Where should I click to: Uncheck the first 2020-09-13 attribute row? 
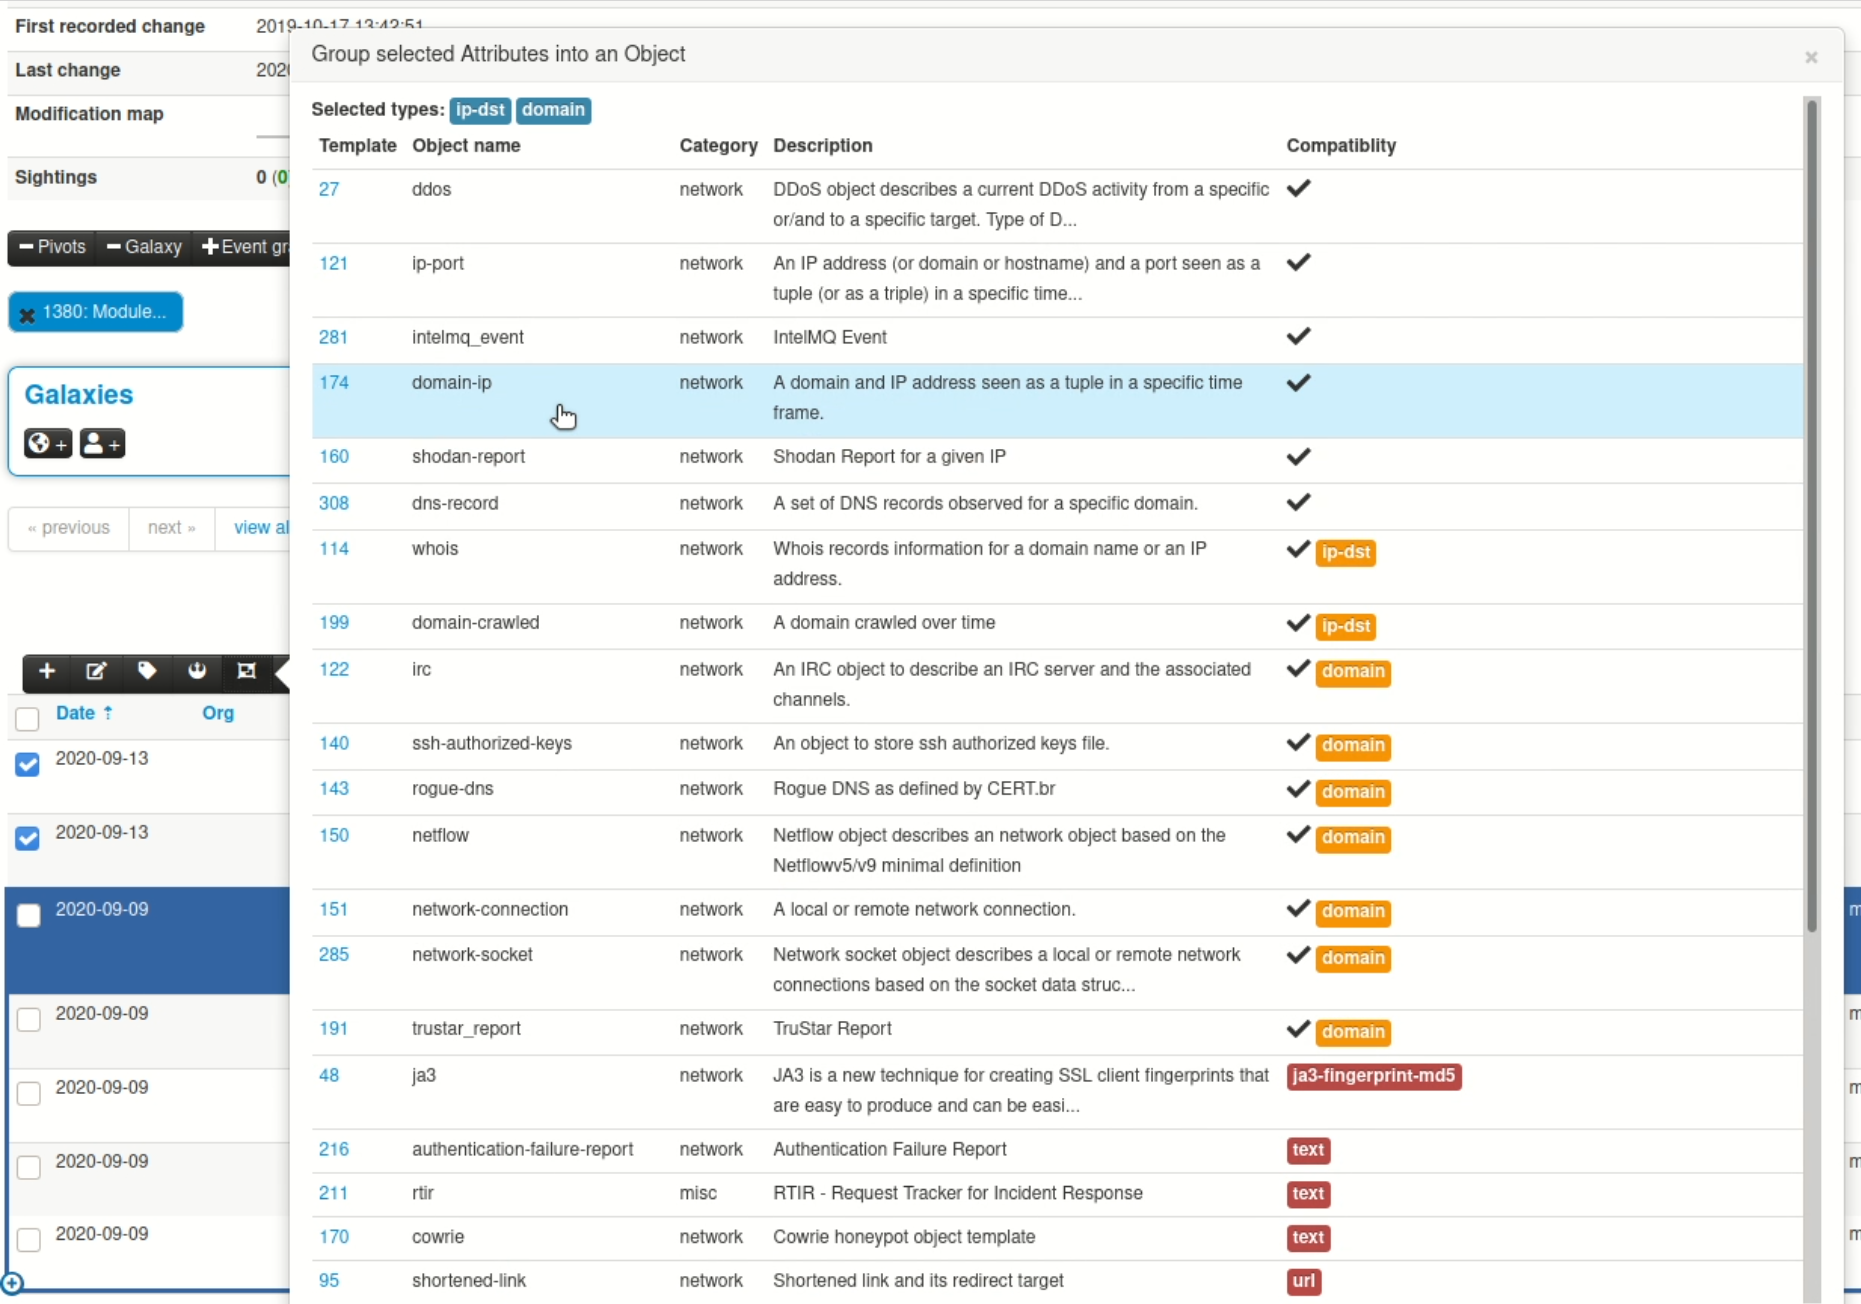point(27,764)
